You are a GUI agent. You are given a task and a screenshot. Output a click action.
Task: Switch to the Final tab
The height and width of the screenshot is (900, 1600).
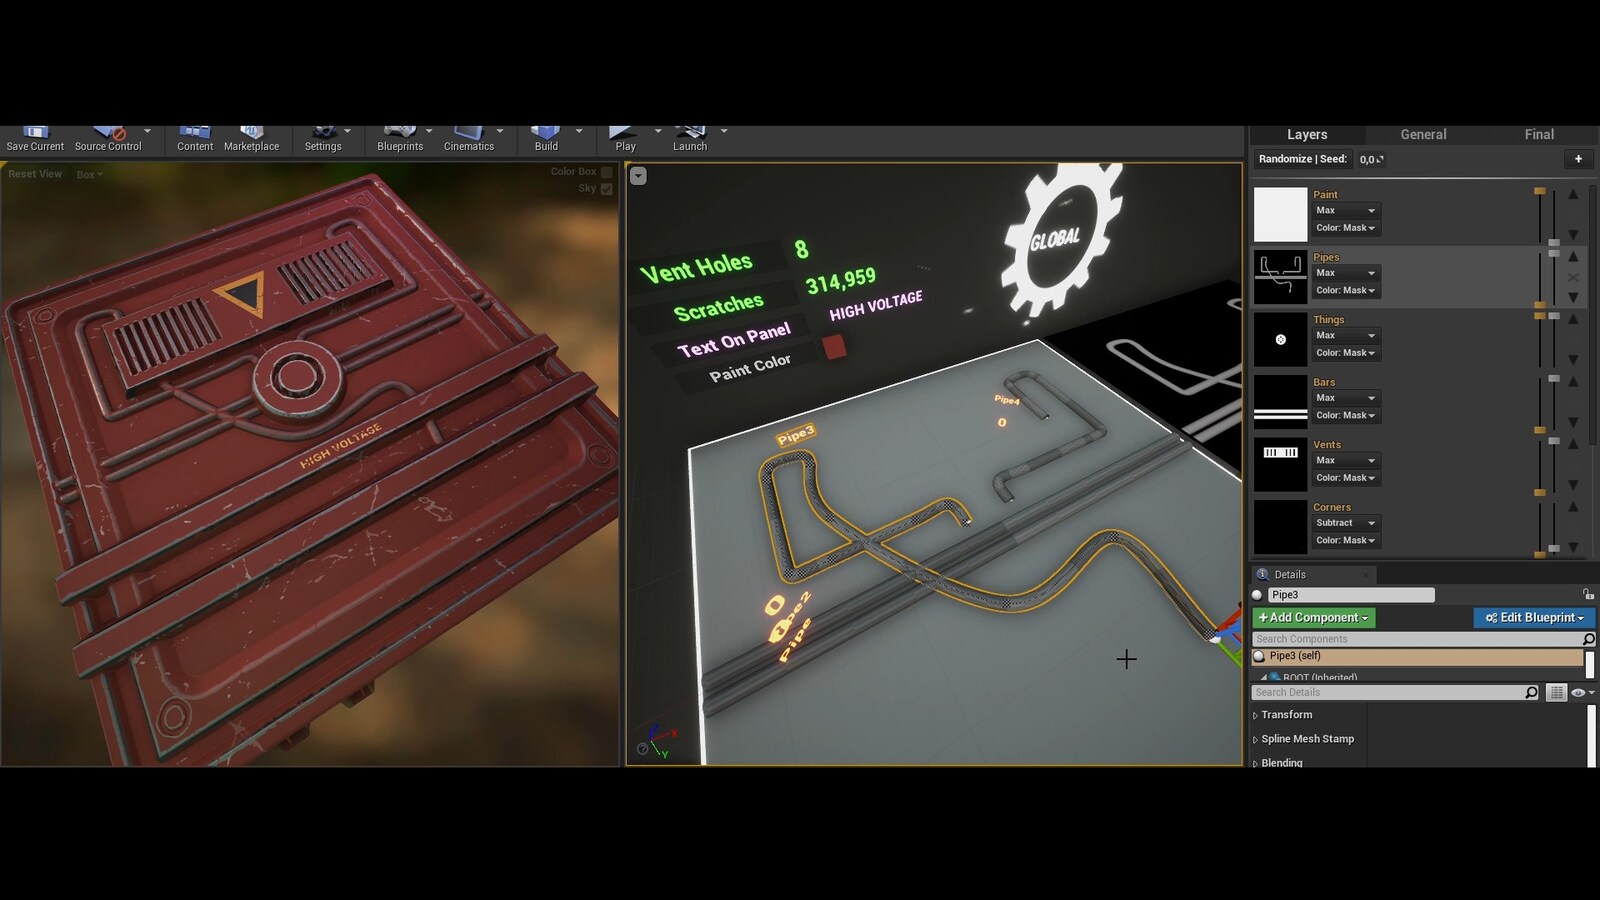click(x=1538, y=133)
